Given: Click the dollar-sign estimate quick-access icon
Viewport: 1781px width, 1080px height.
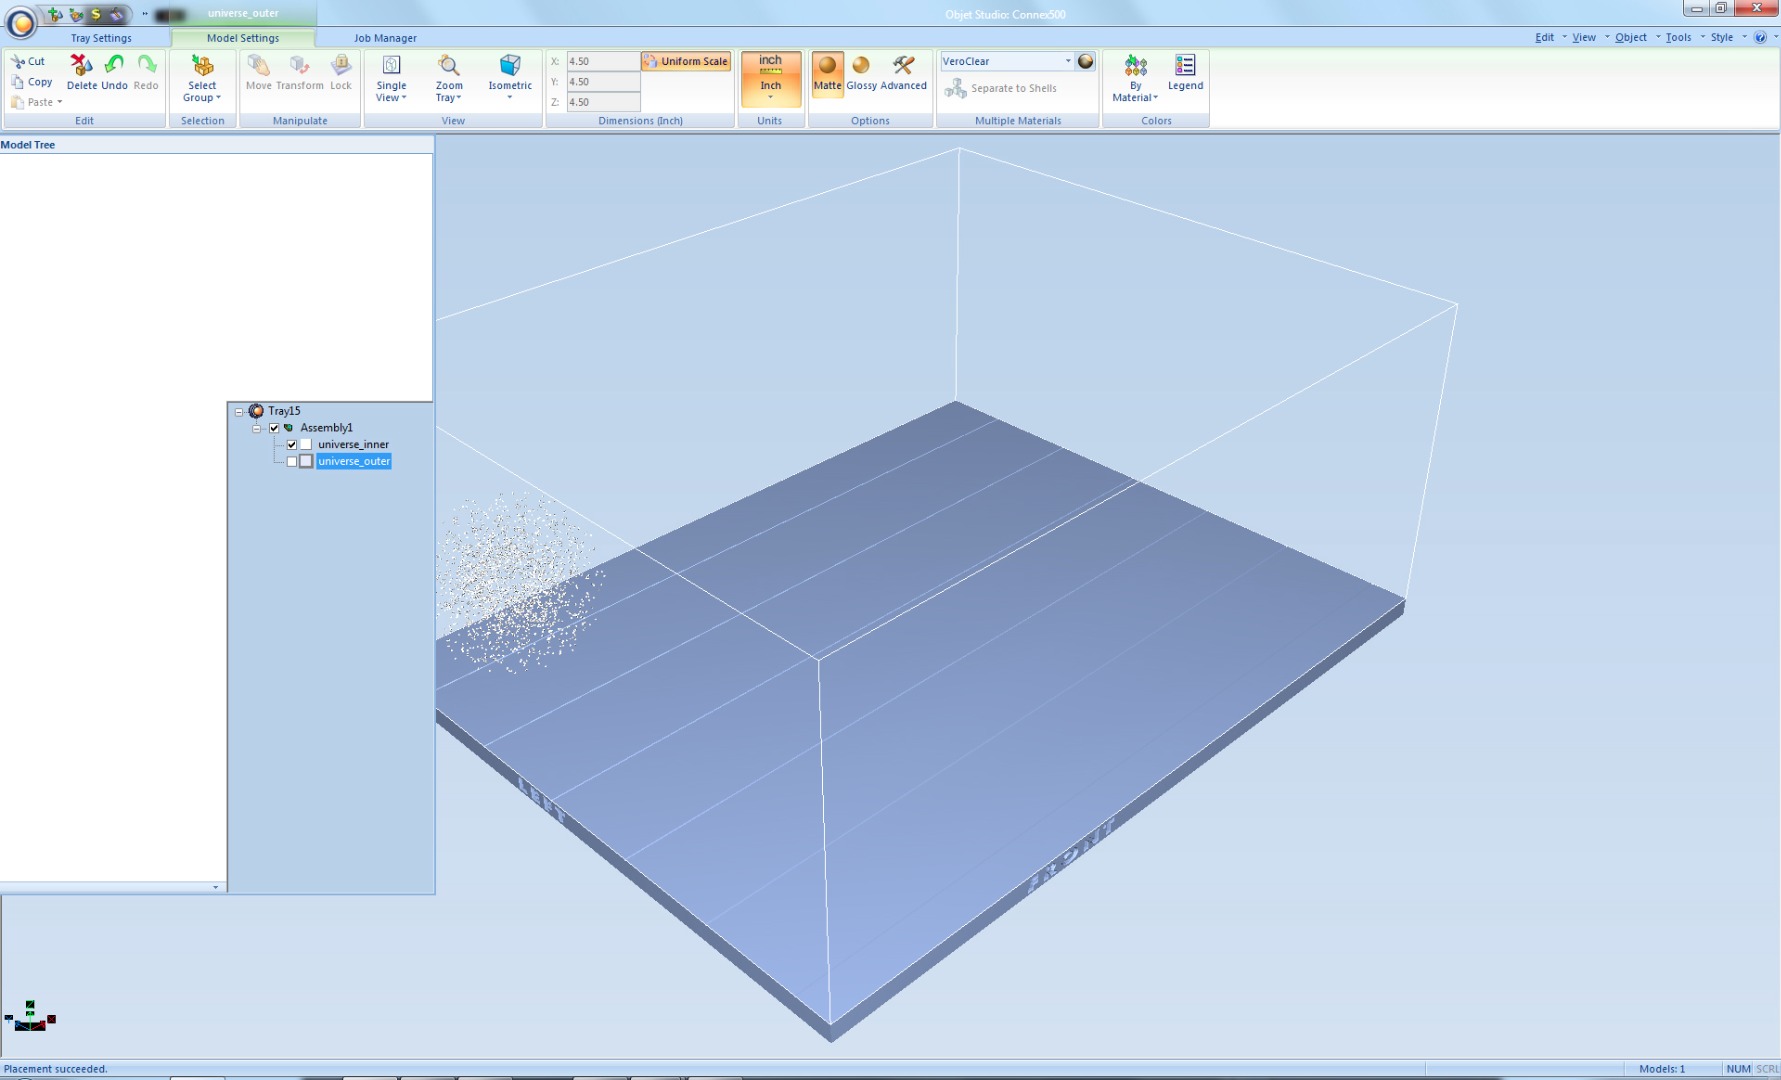Looking at the screenshot, I should click(x=96, y=14).
